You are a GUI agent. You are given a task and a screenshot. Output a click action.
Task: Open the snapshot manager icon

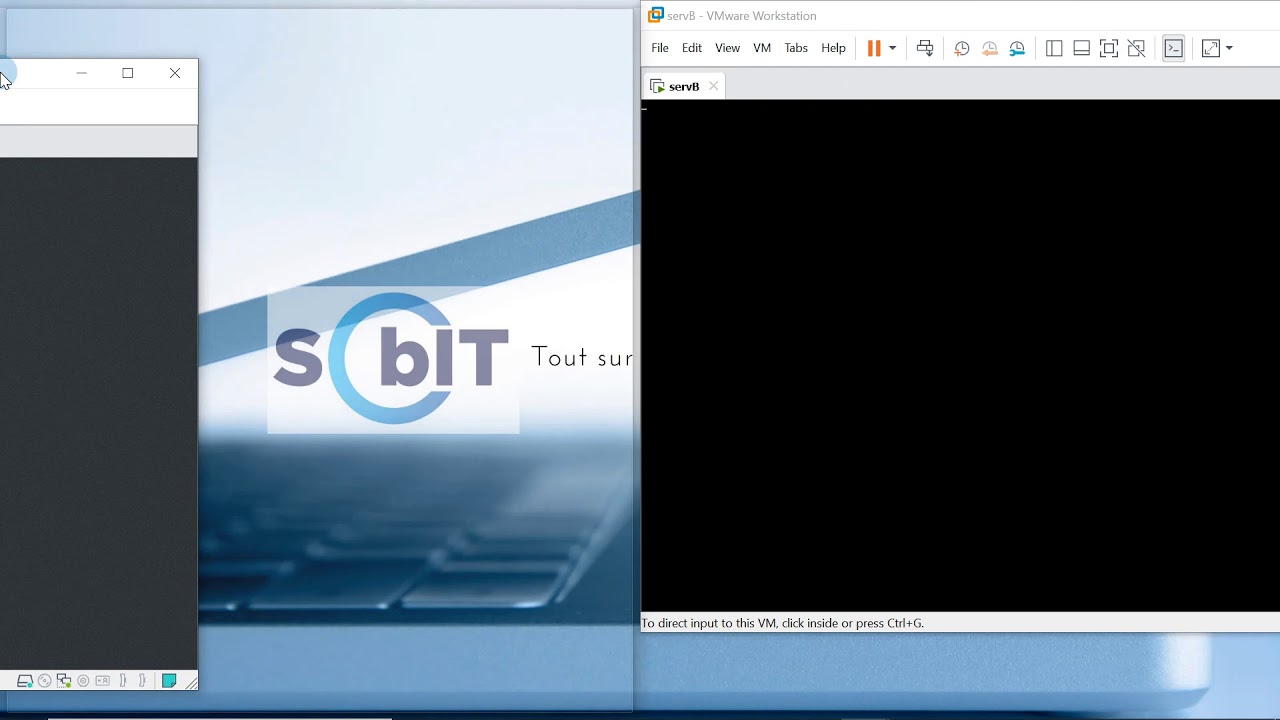click(1017, 48)
